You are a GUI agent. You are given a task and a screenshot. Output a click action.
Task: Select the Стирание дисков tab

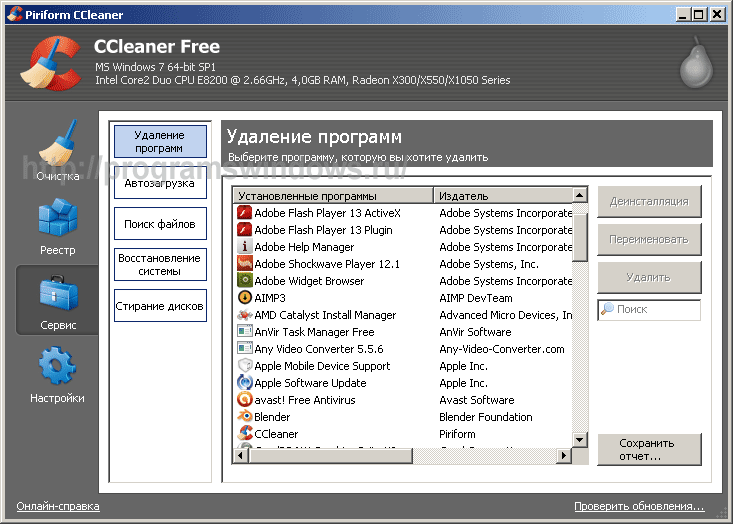[x=160, y=306]
